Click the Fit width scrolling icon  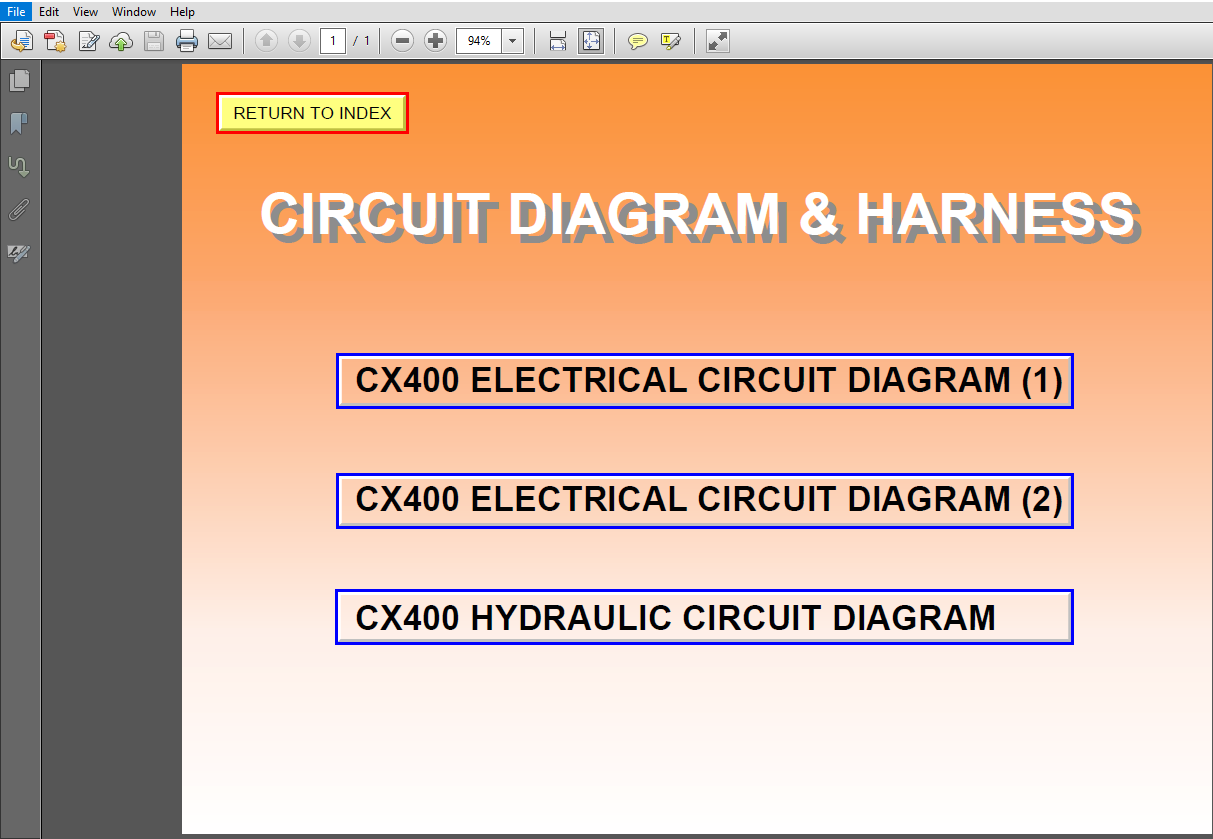tap(558, 41)
